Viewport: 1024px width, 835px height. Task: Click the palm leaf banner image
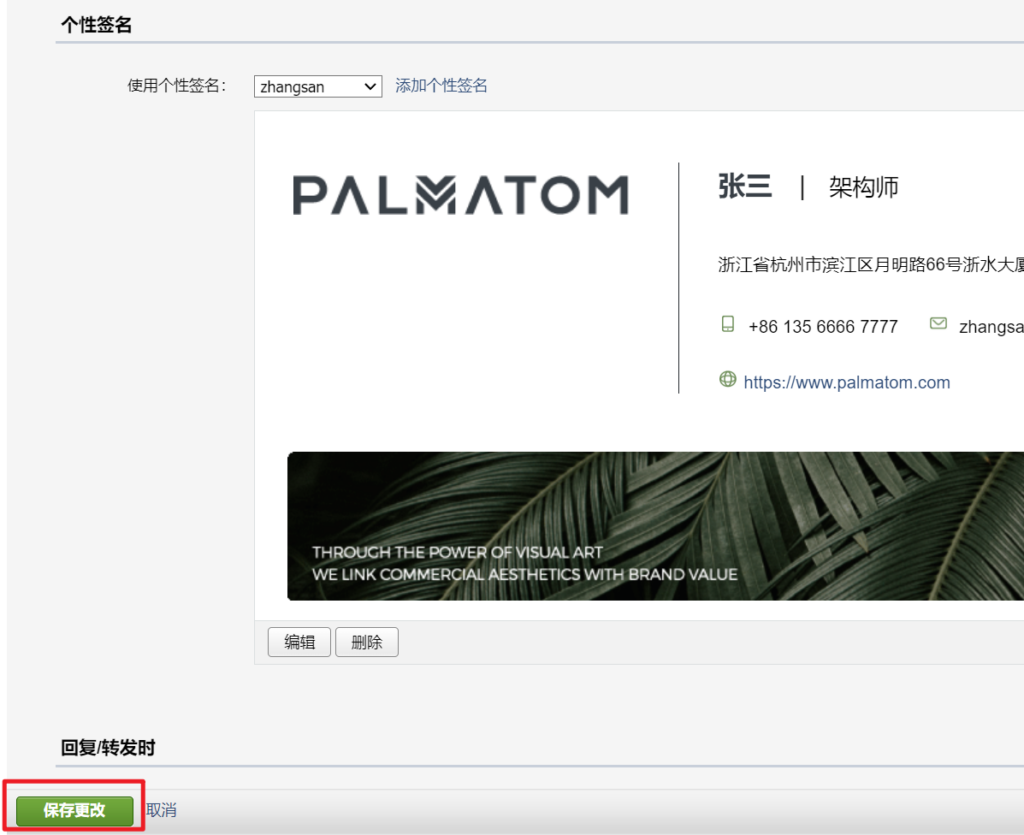[x=656, y=526]
